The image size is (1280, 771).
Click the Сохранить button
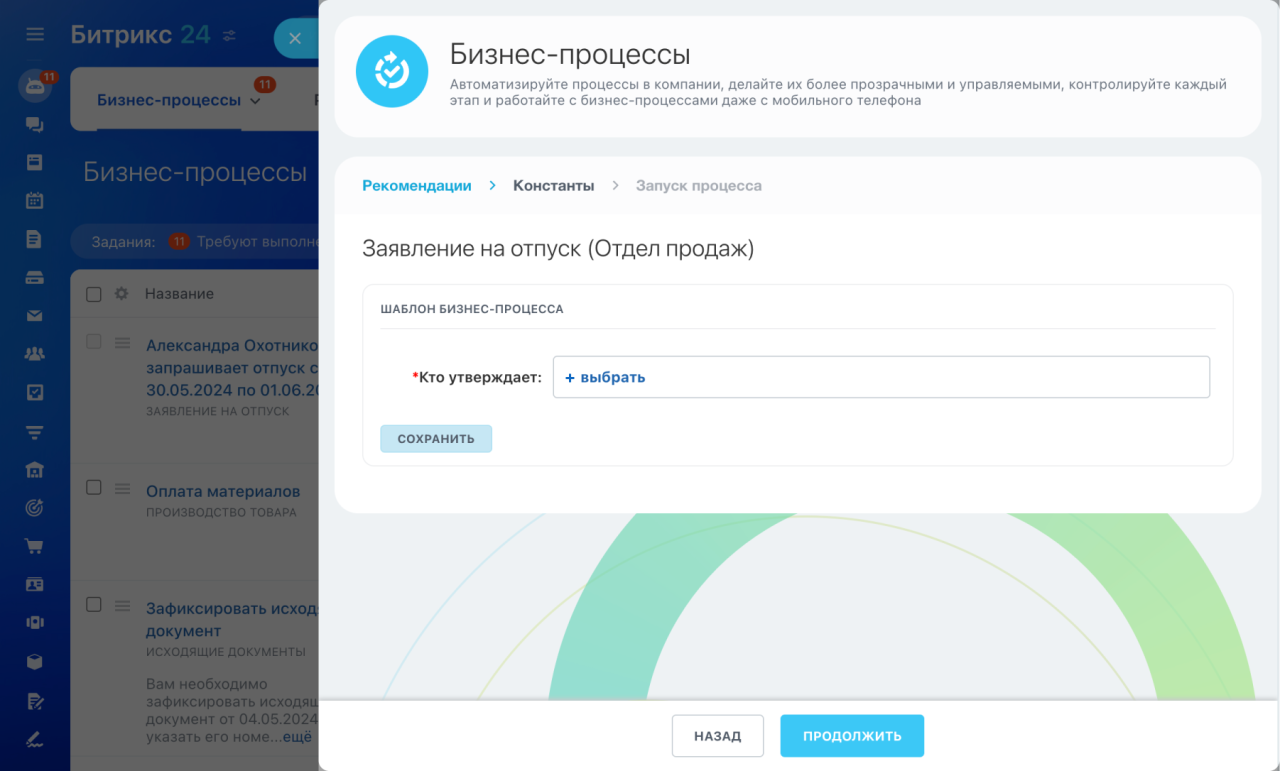tap(436, 439)
